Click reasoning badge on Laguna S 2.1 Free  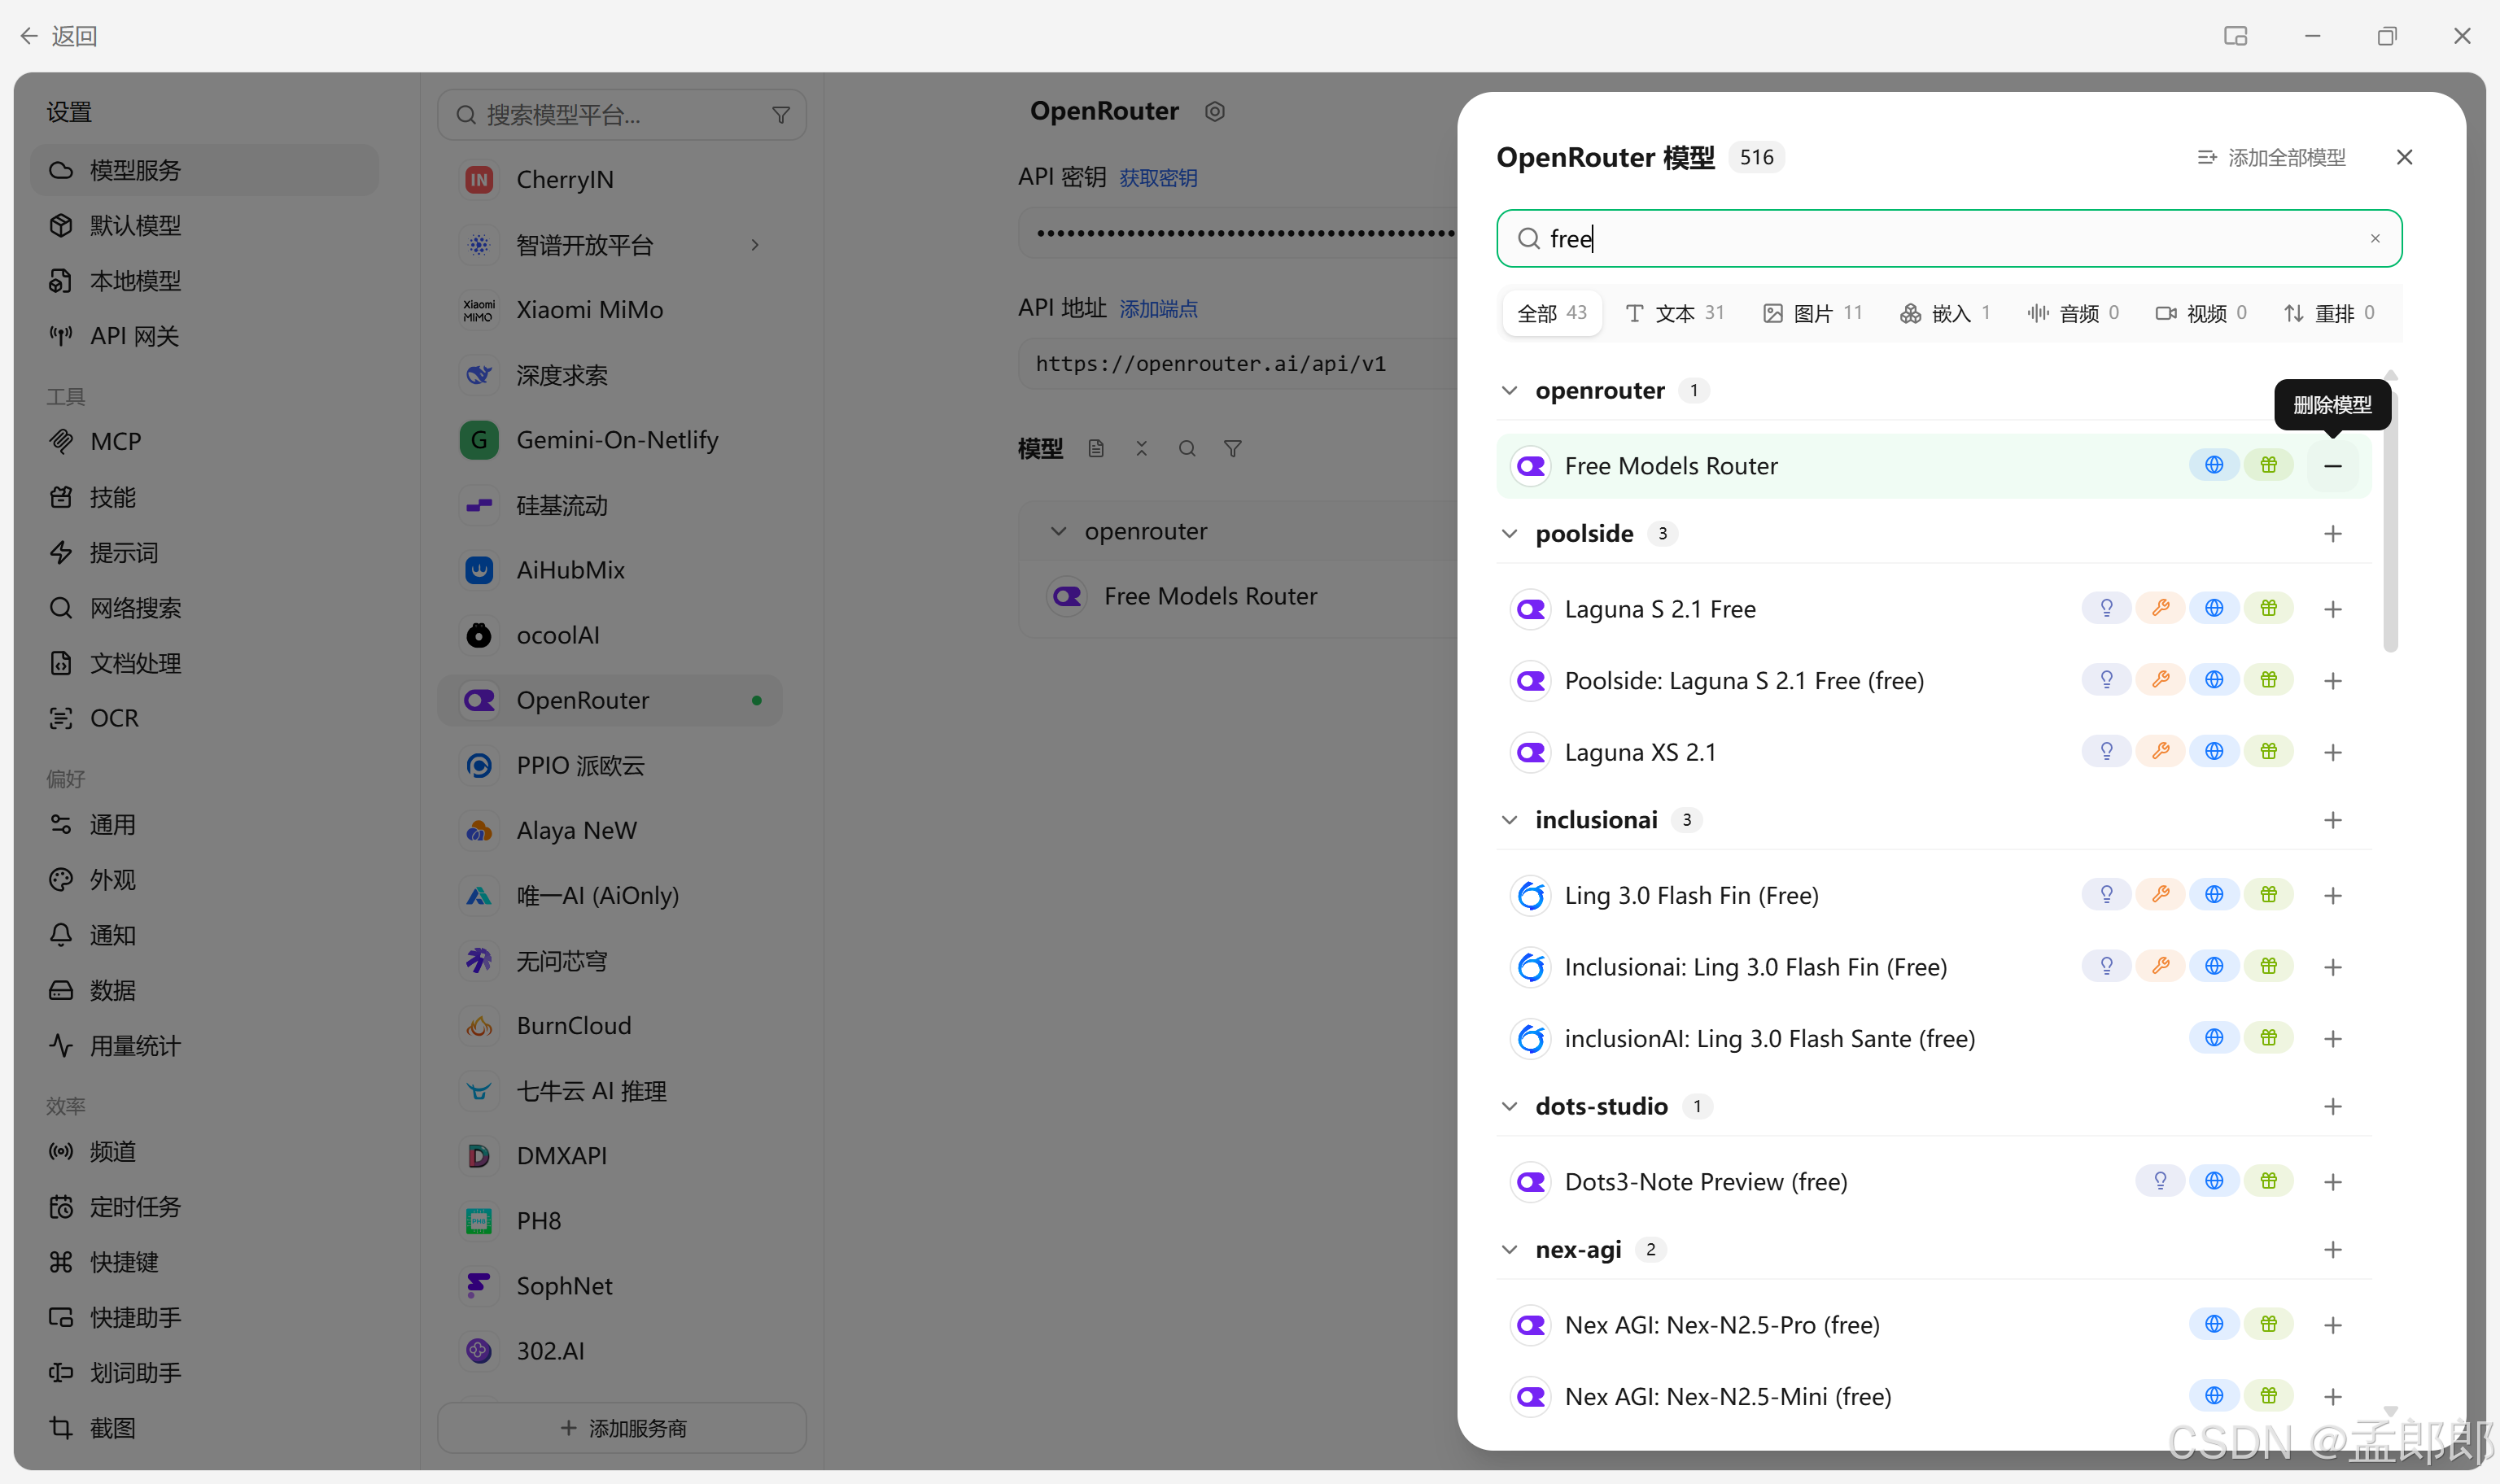coord(2106,609)
